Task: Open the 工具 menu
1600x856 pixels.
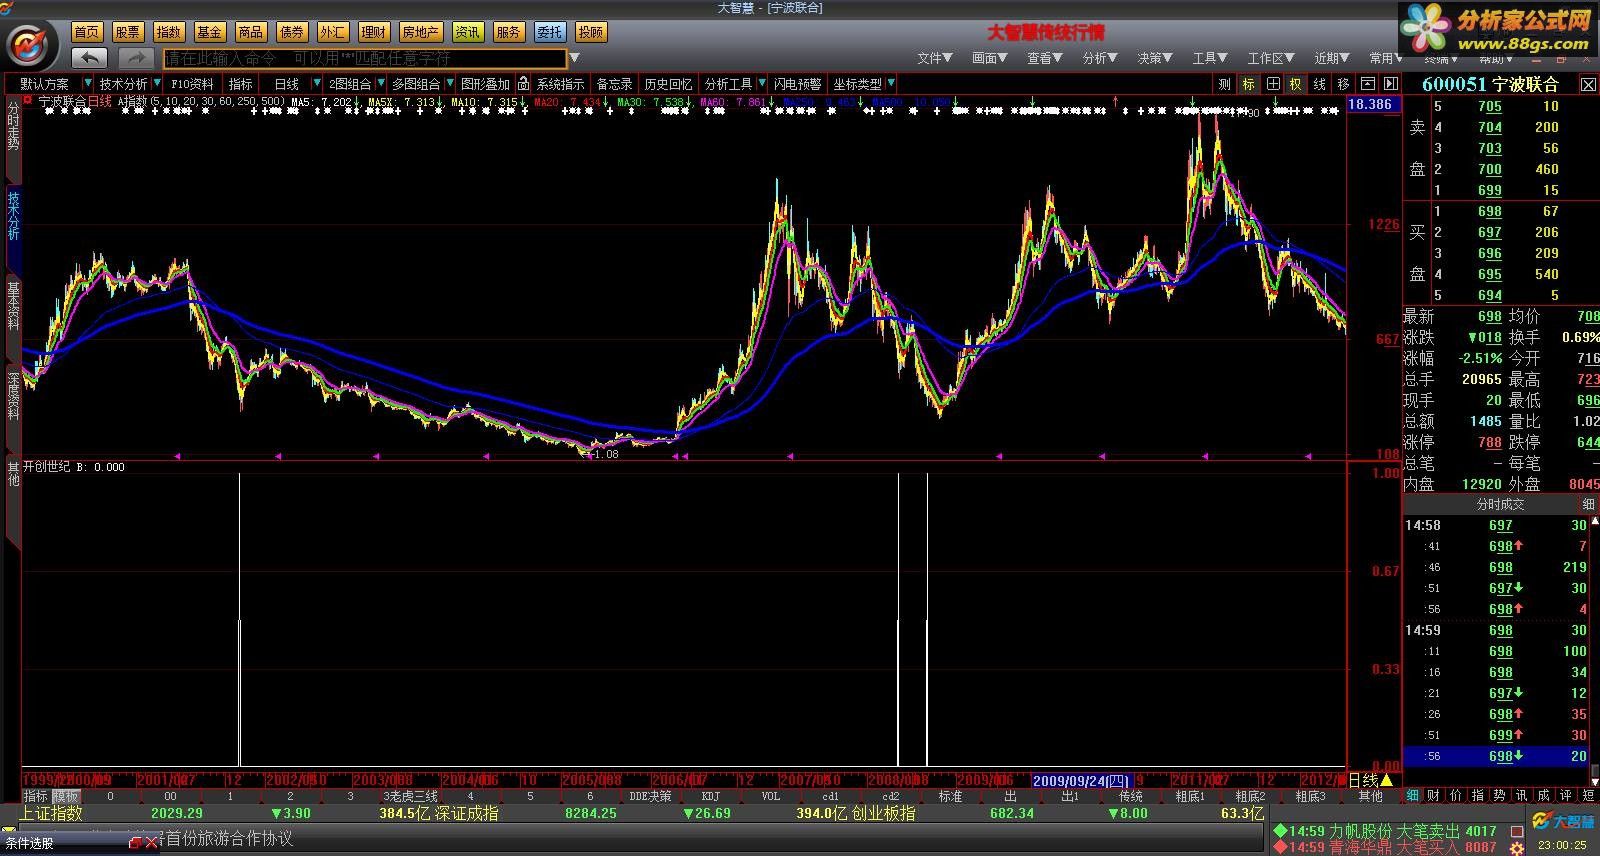Action: pyautogui.click(x=1210, y=58)
